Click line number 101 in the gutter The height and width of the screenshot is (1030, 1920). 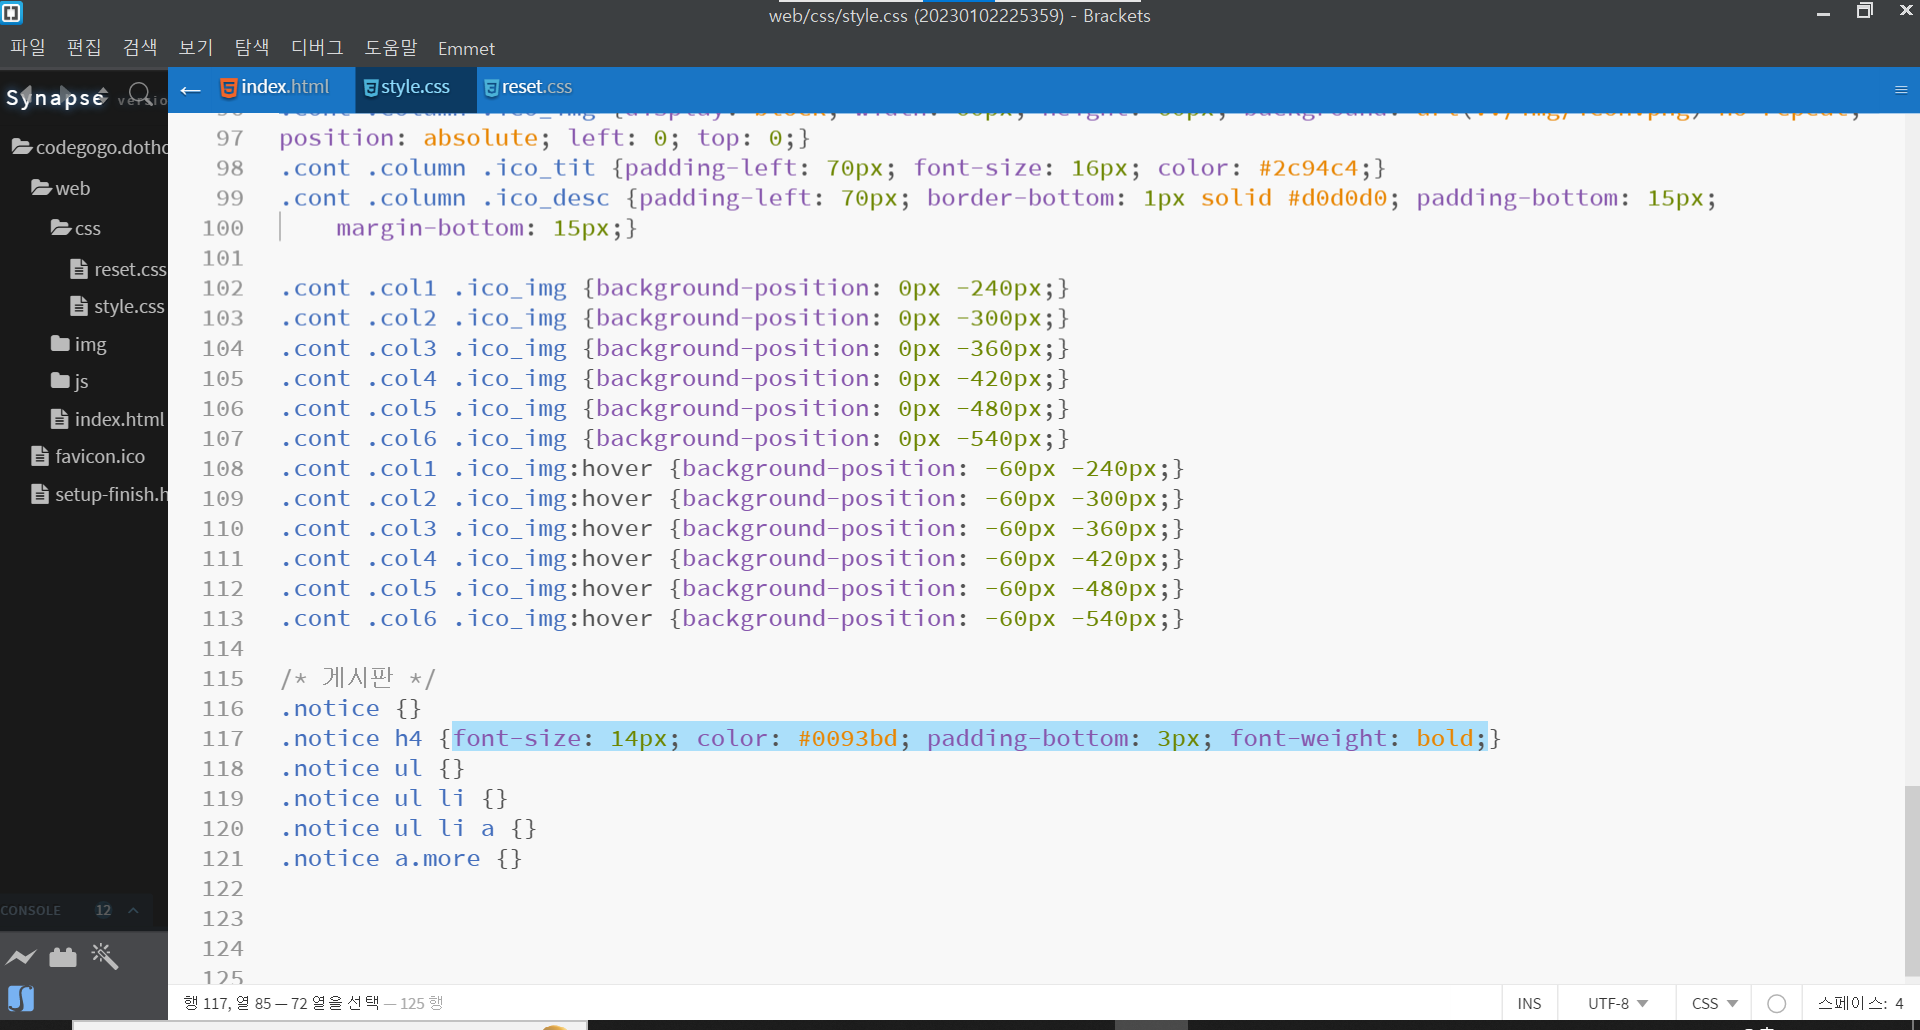223,258
